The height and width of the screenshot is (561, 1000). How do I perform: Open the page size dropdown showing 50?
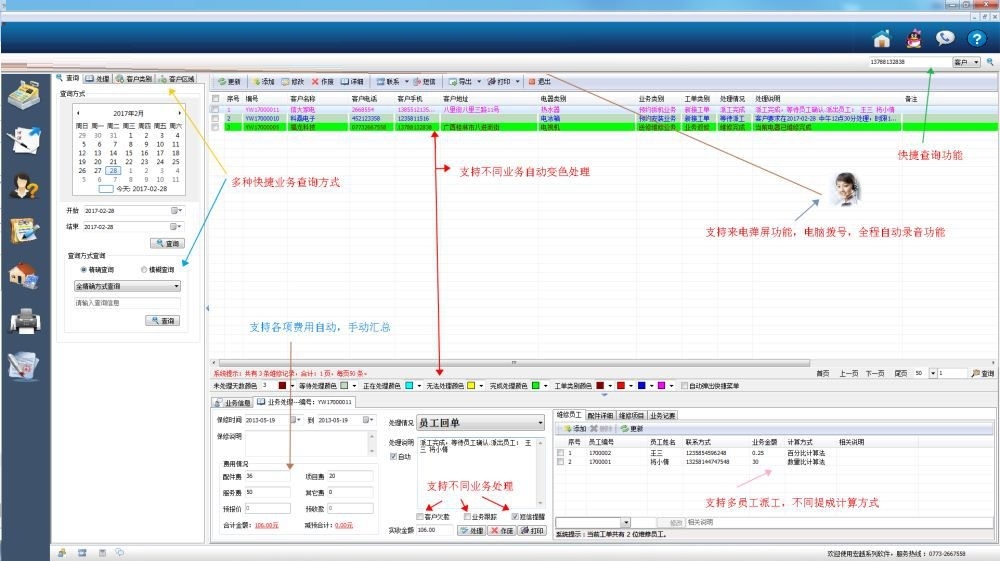pyautogui.click(x=933, y=373)
